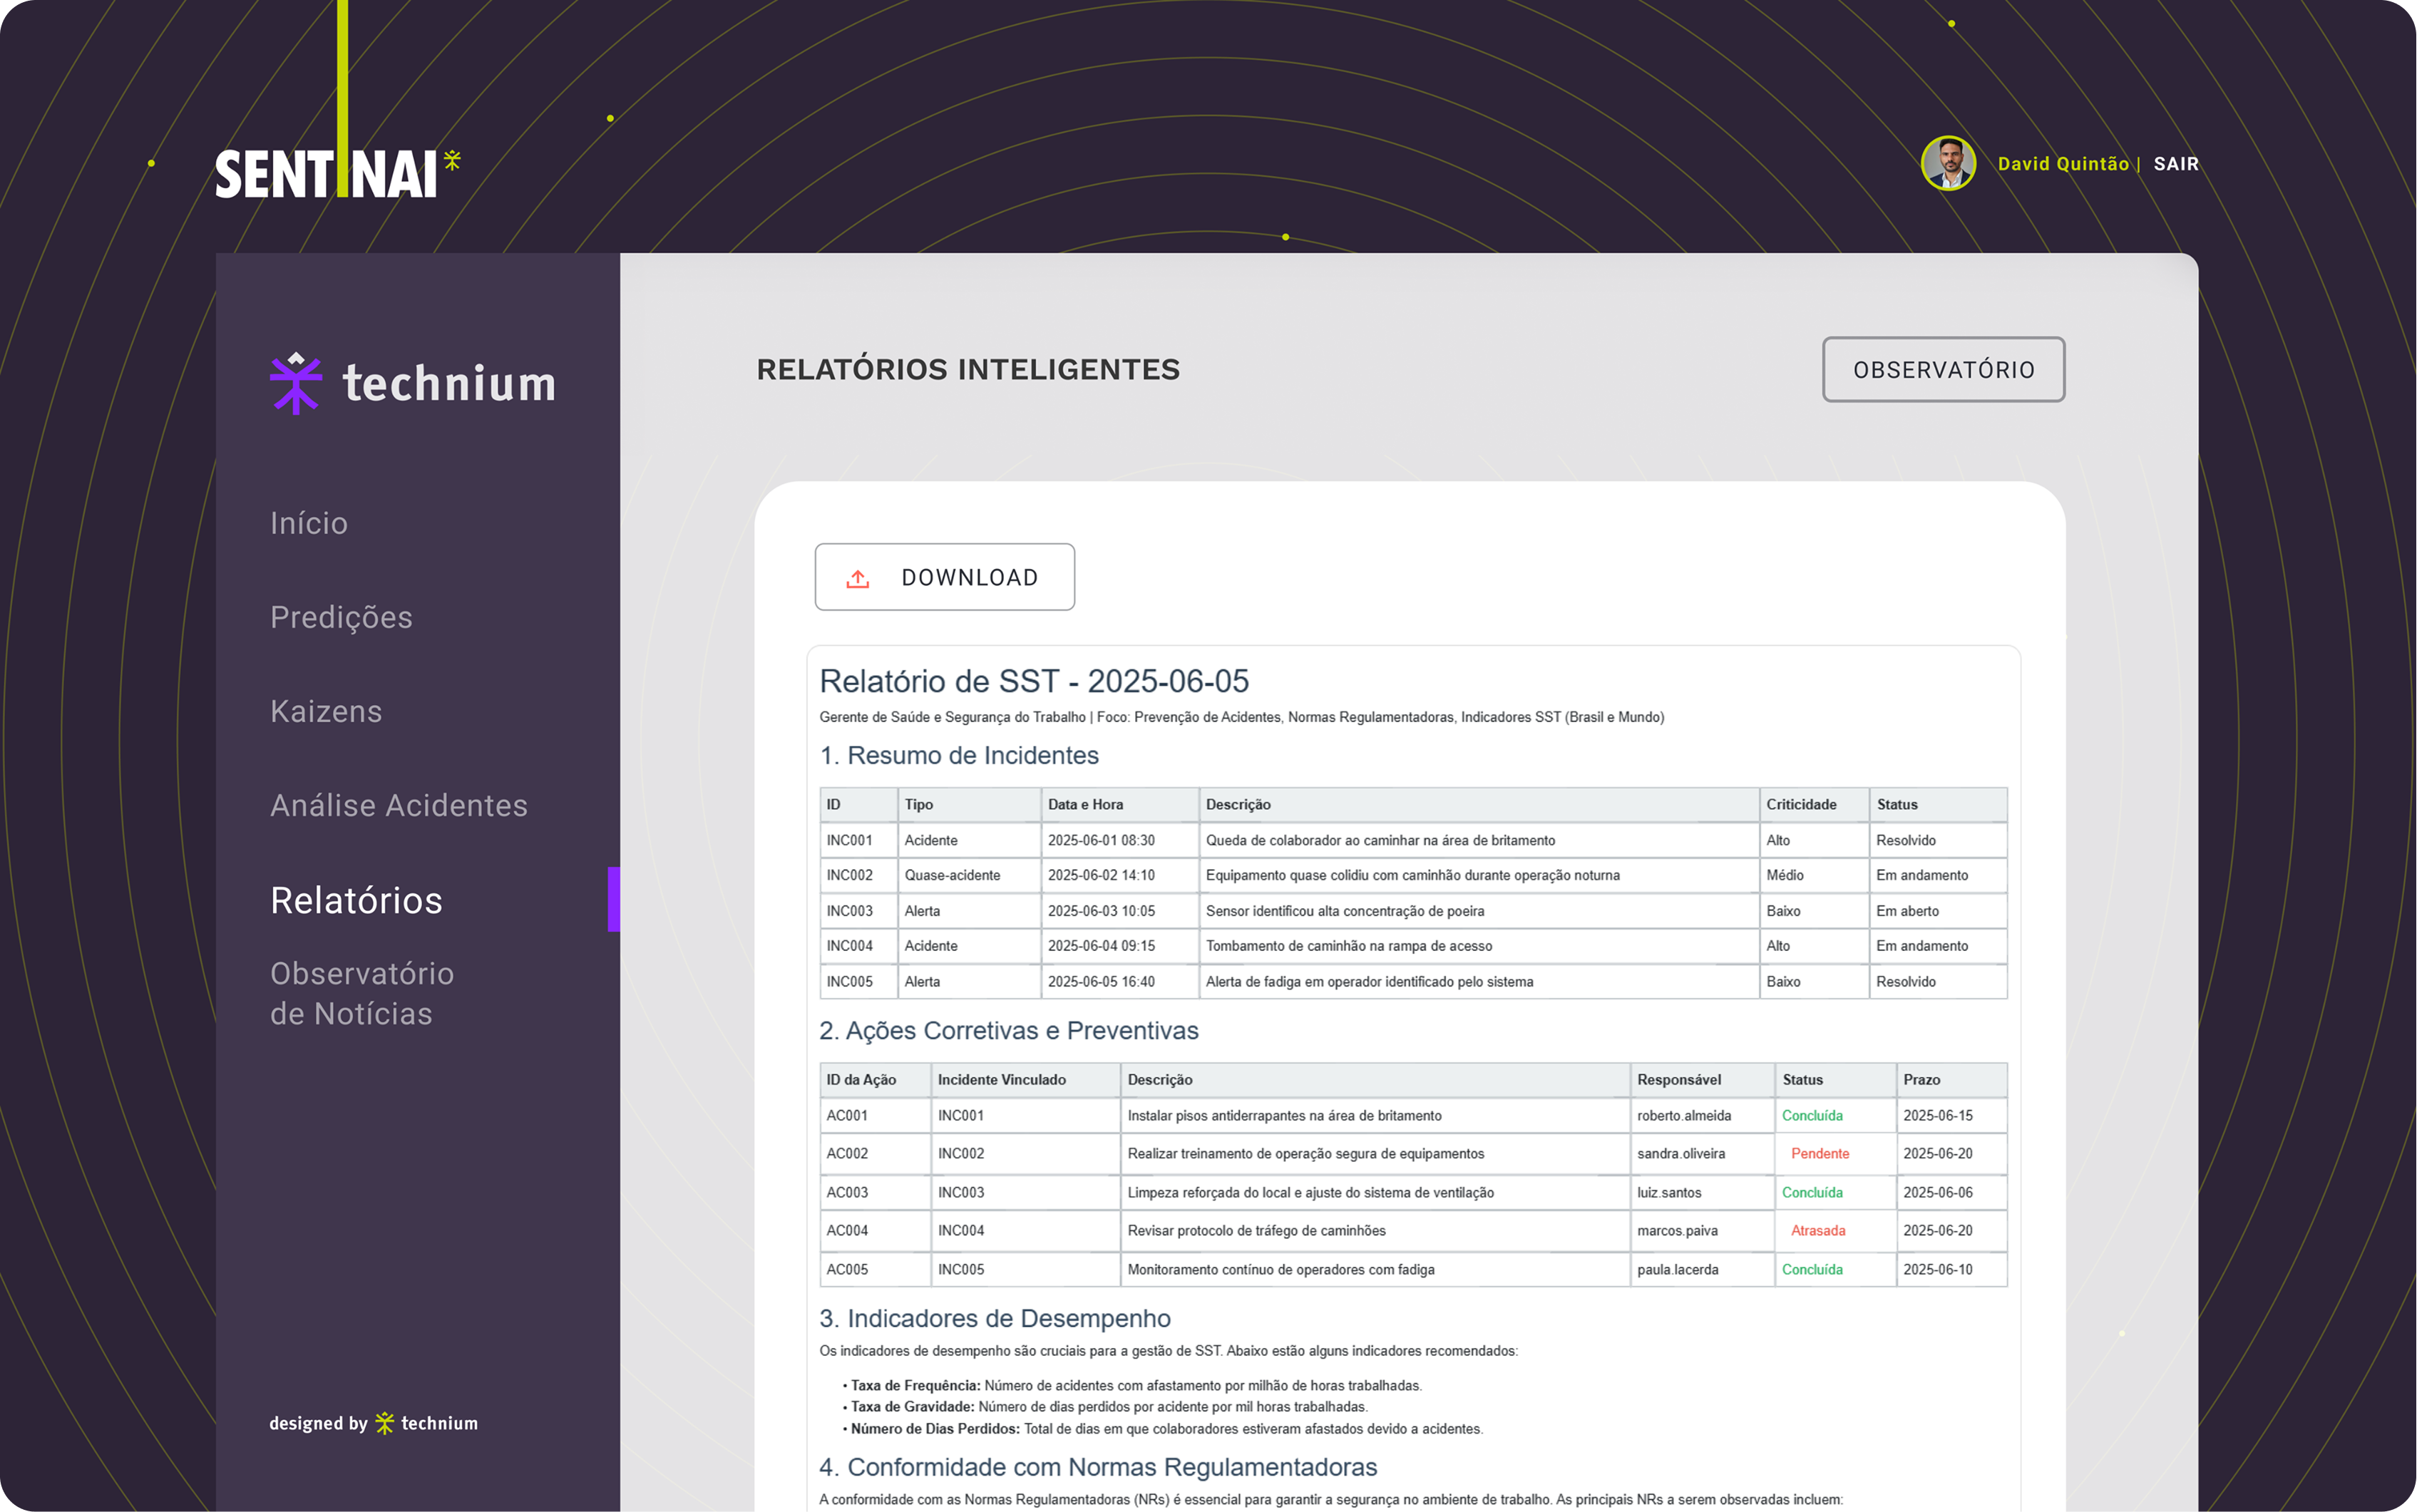Click '2025-06-06' deadline cell
This screenshot has width=2417, height=1512.
[1951, 1192]
